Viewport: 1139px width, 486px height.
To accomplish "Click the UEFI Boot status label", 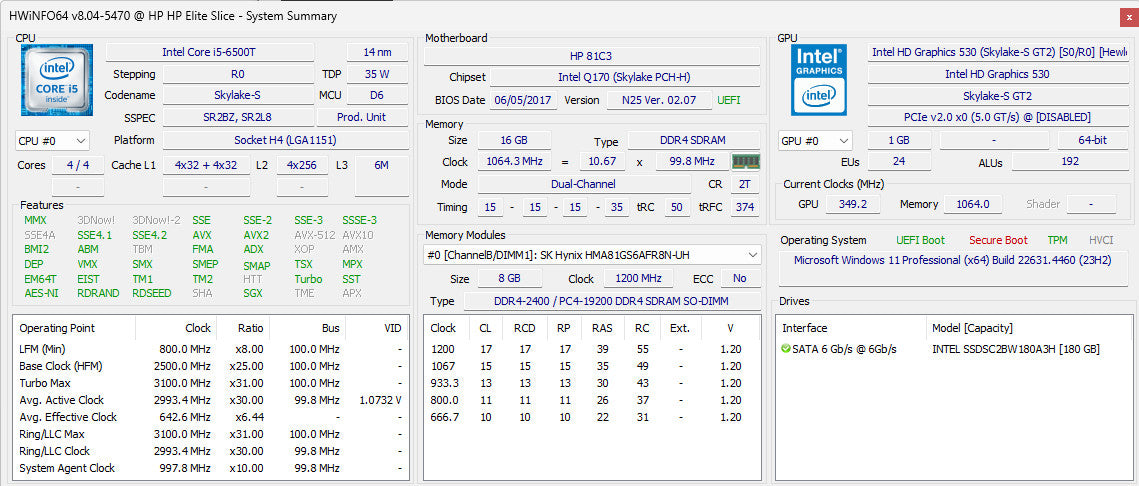I will coord(920,240).
